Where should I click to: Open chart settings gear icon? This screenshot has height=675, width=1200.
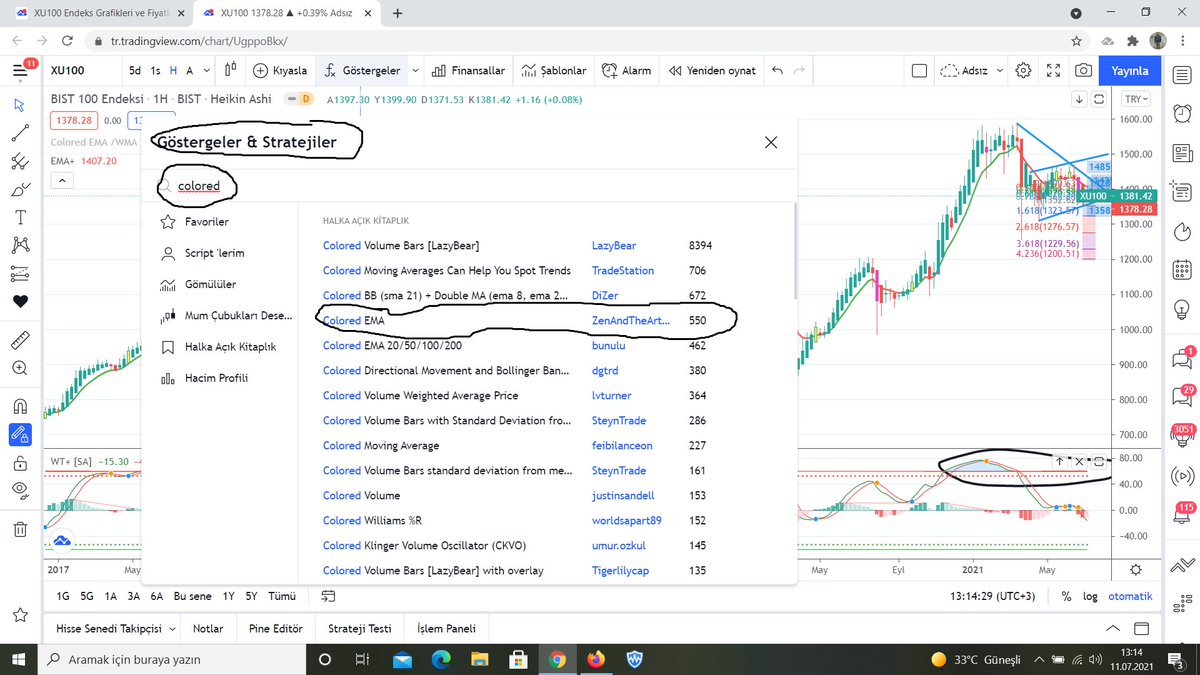[x=1023, y=71]
